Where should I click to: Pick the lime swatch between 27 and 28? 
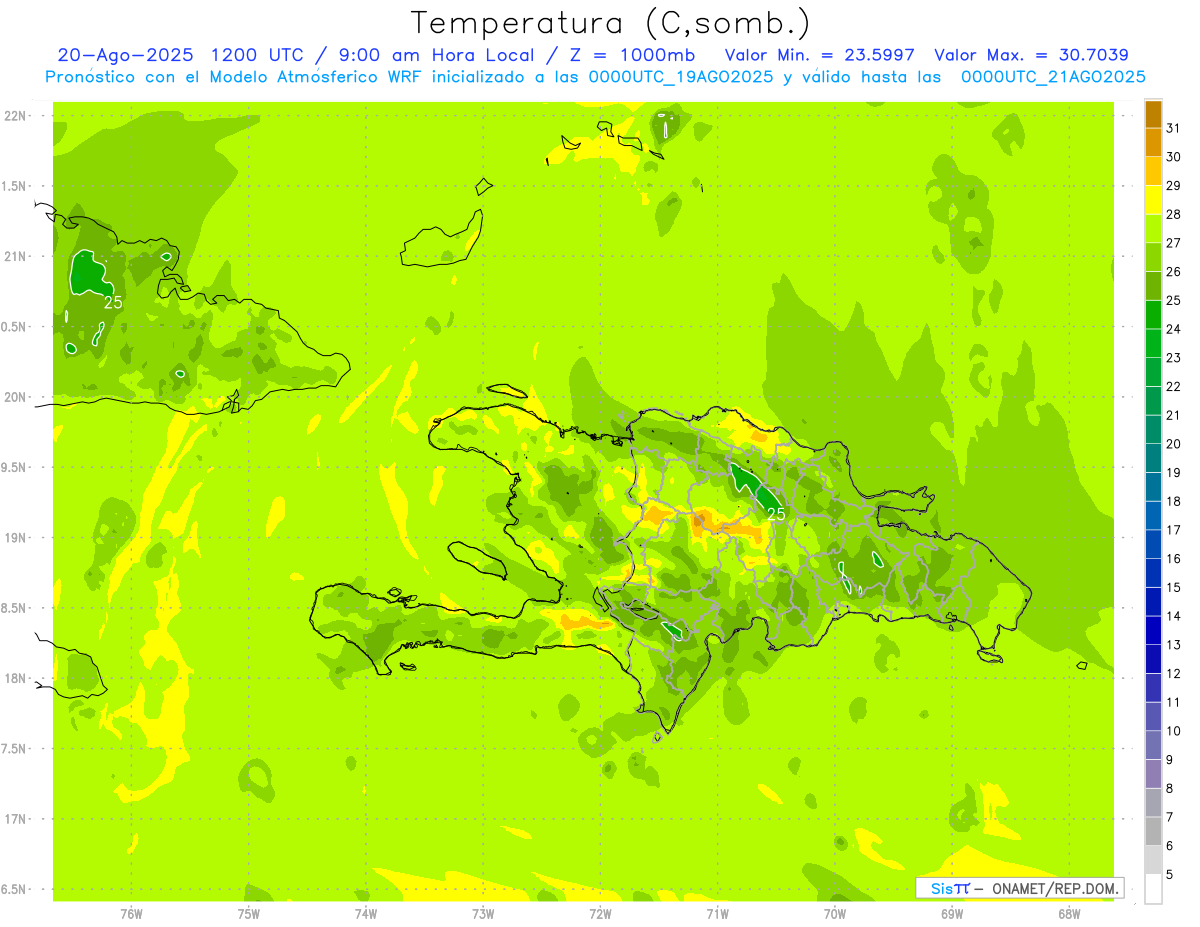[1153, 228]
